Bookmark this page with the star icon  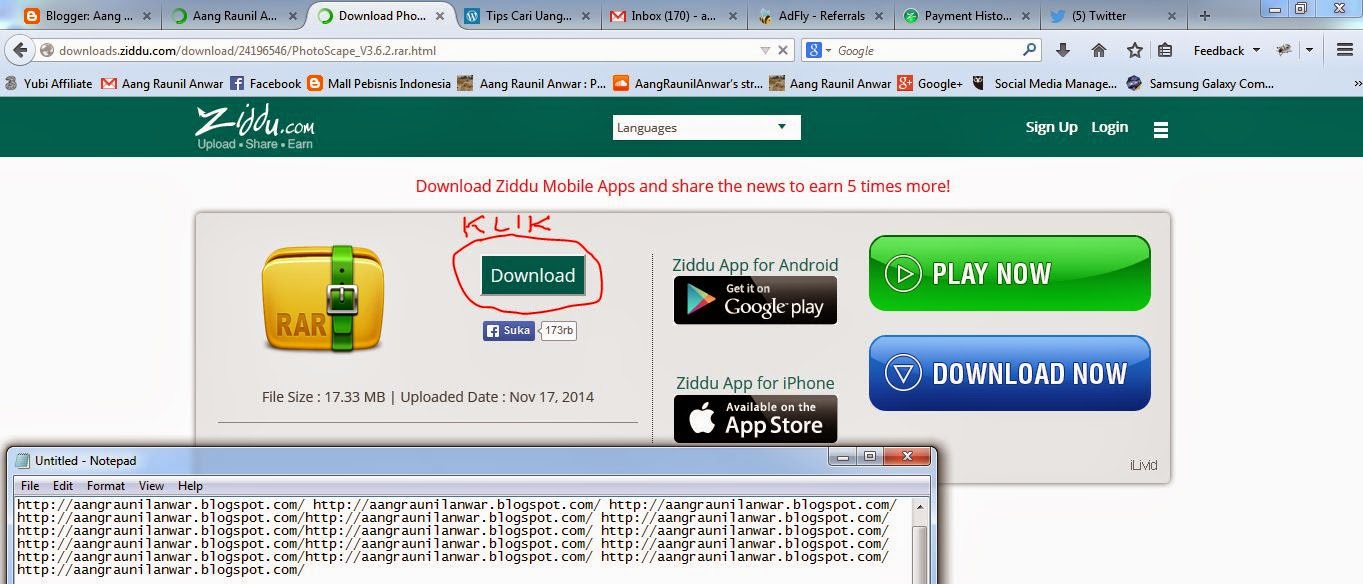coord(1135,50)
